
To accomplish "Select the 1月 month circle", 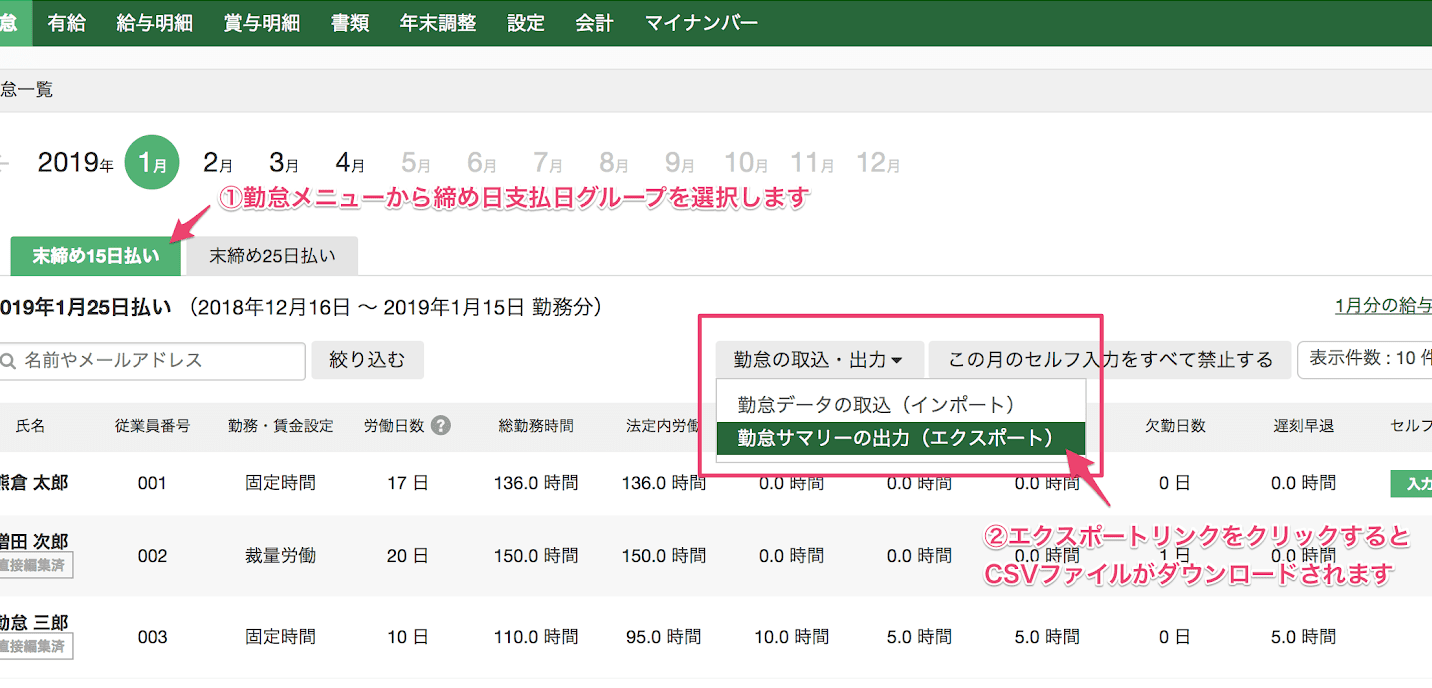I will (x=152, y=163).
